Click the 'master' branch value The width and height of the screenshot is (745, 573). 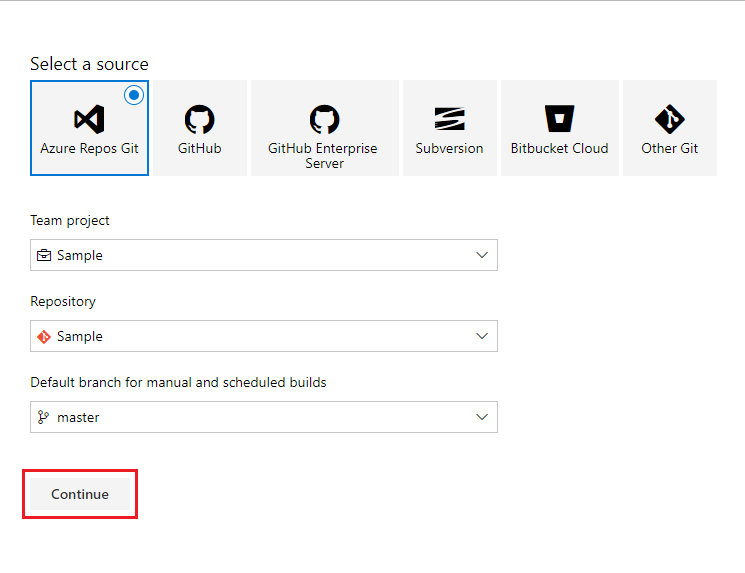pyautogui.click(x=78, y=418)
